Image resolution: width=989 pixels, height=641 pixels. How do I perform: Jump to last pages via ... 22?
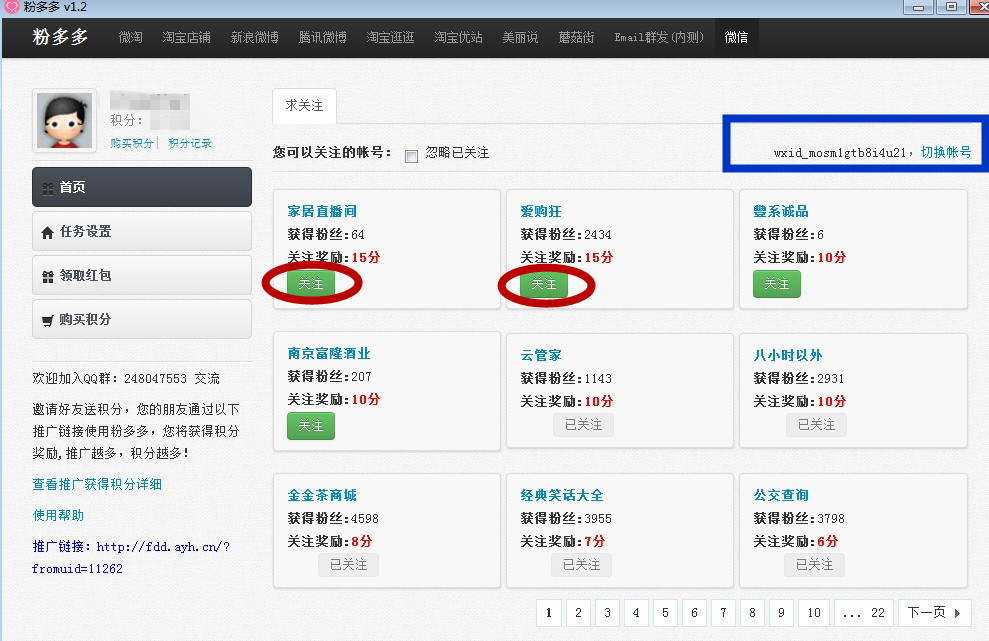click(863, 613)
